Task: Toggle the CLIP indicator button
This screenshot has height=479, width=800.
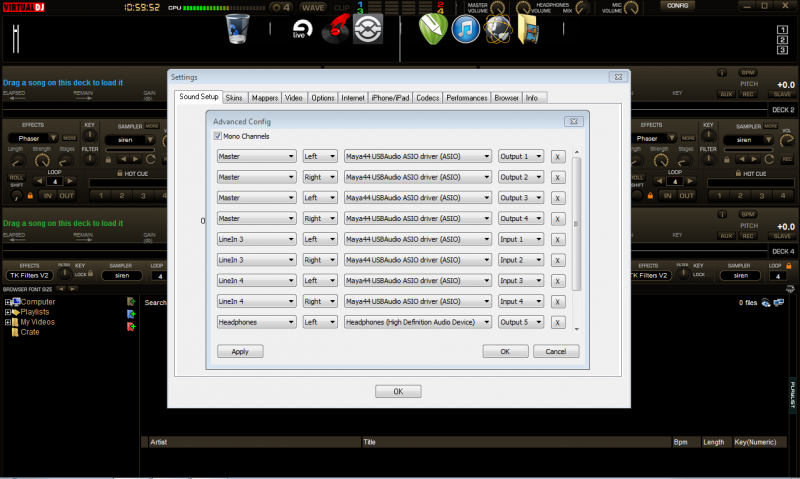Action: 341,8
